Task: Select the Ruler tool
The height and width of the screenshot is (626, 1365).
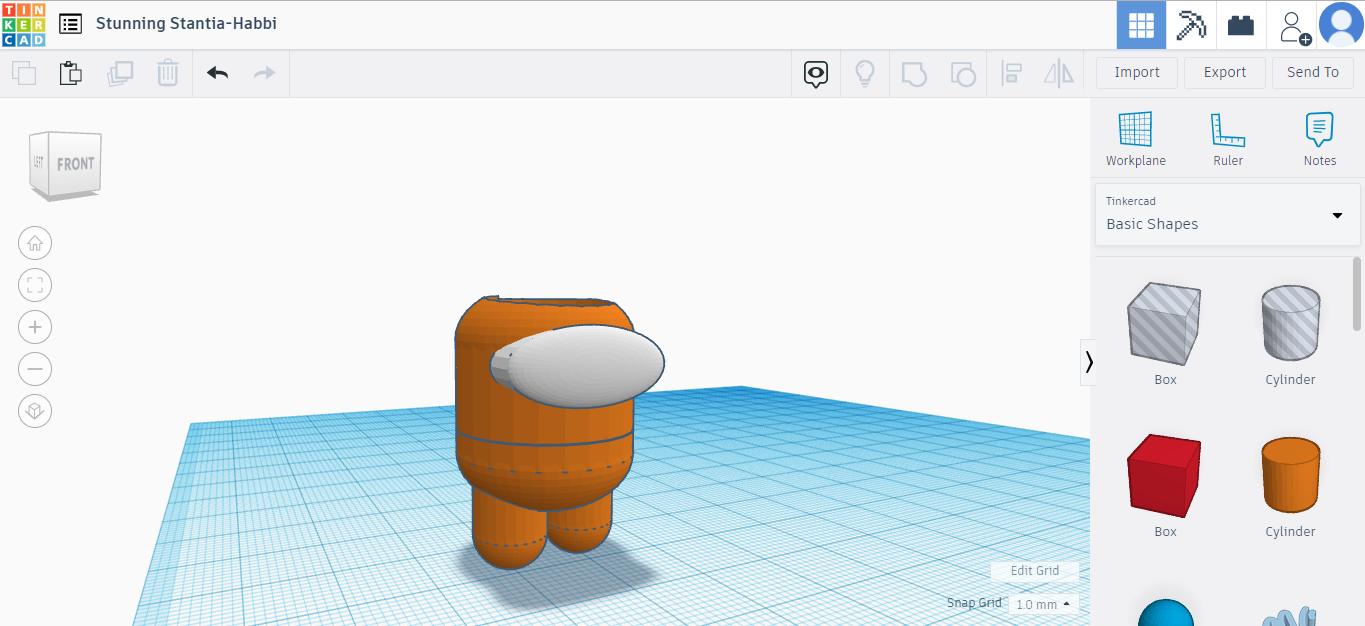Action: (1228, 139)
